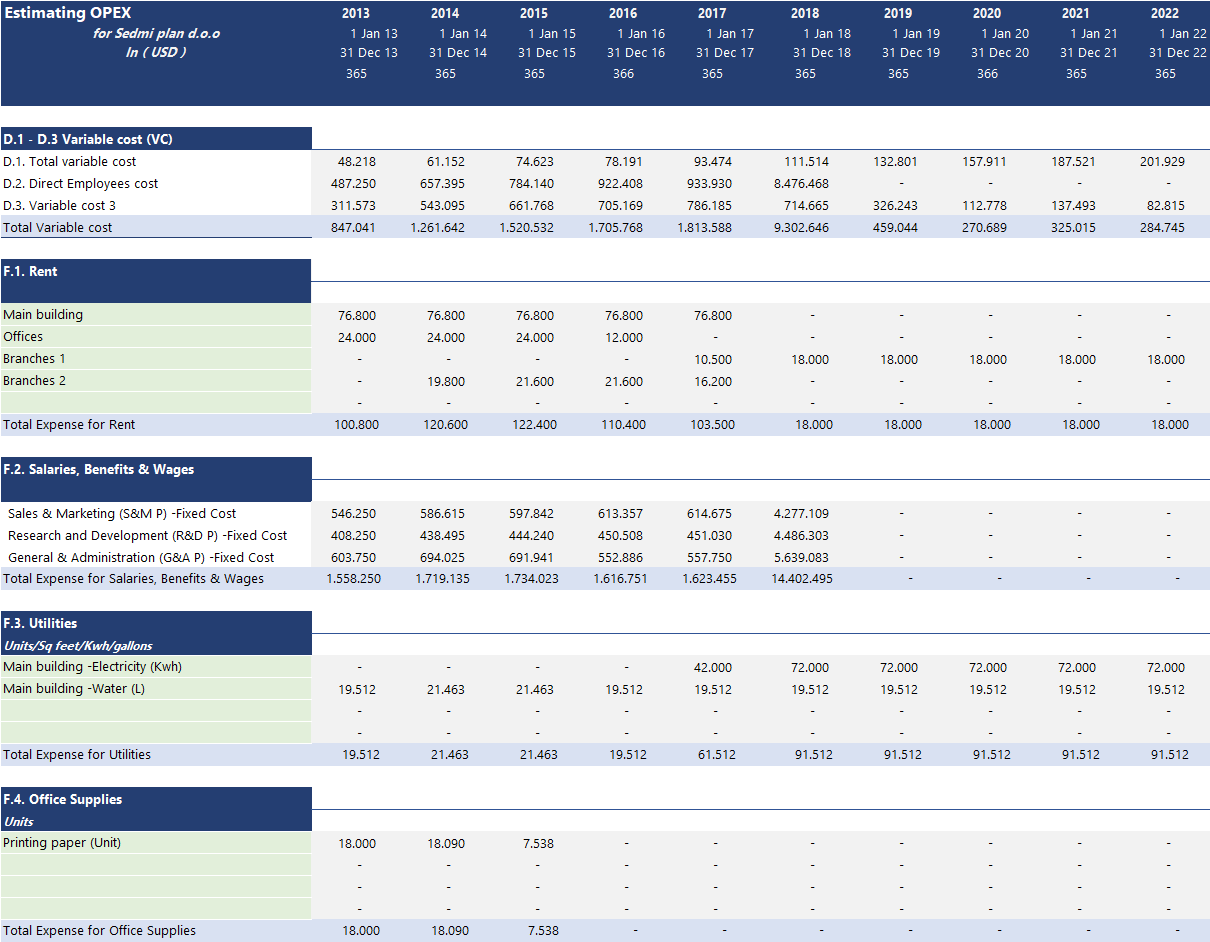Select the "F.3. Utilities" section header
The height and width of the screenshot is (942, 1210).
pyautogui.click(x=41, y=623)
